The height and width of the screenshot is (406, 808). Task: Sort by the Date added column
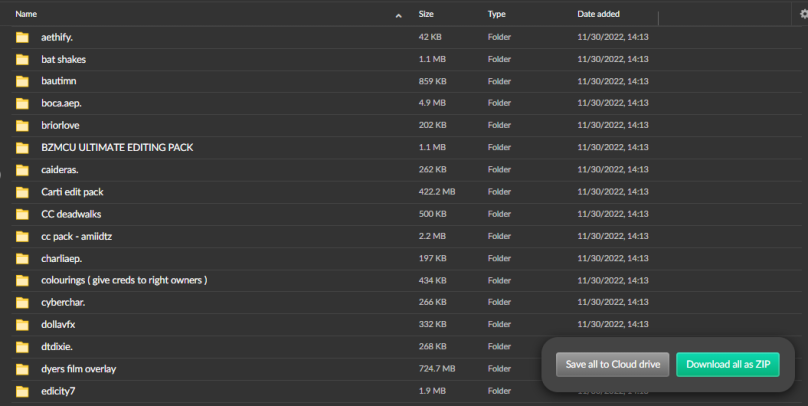tap(598, 14)
